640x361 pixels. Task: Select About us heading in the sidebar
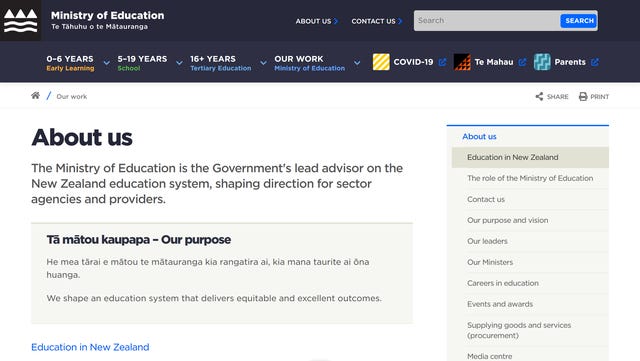[479, 136]
